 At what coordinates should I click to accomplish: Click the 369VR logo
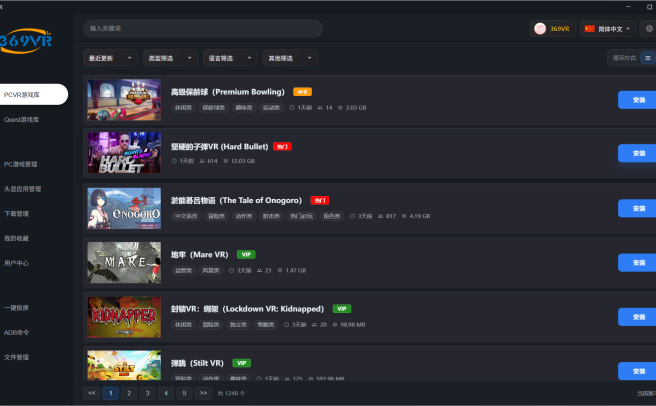[26, 41]
